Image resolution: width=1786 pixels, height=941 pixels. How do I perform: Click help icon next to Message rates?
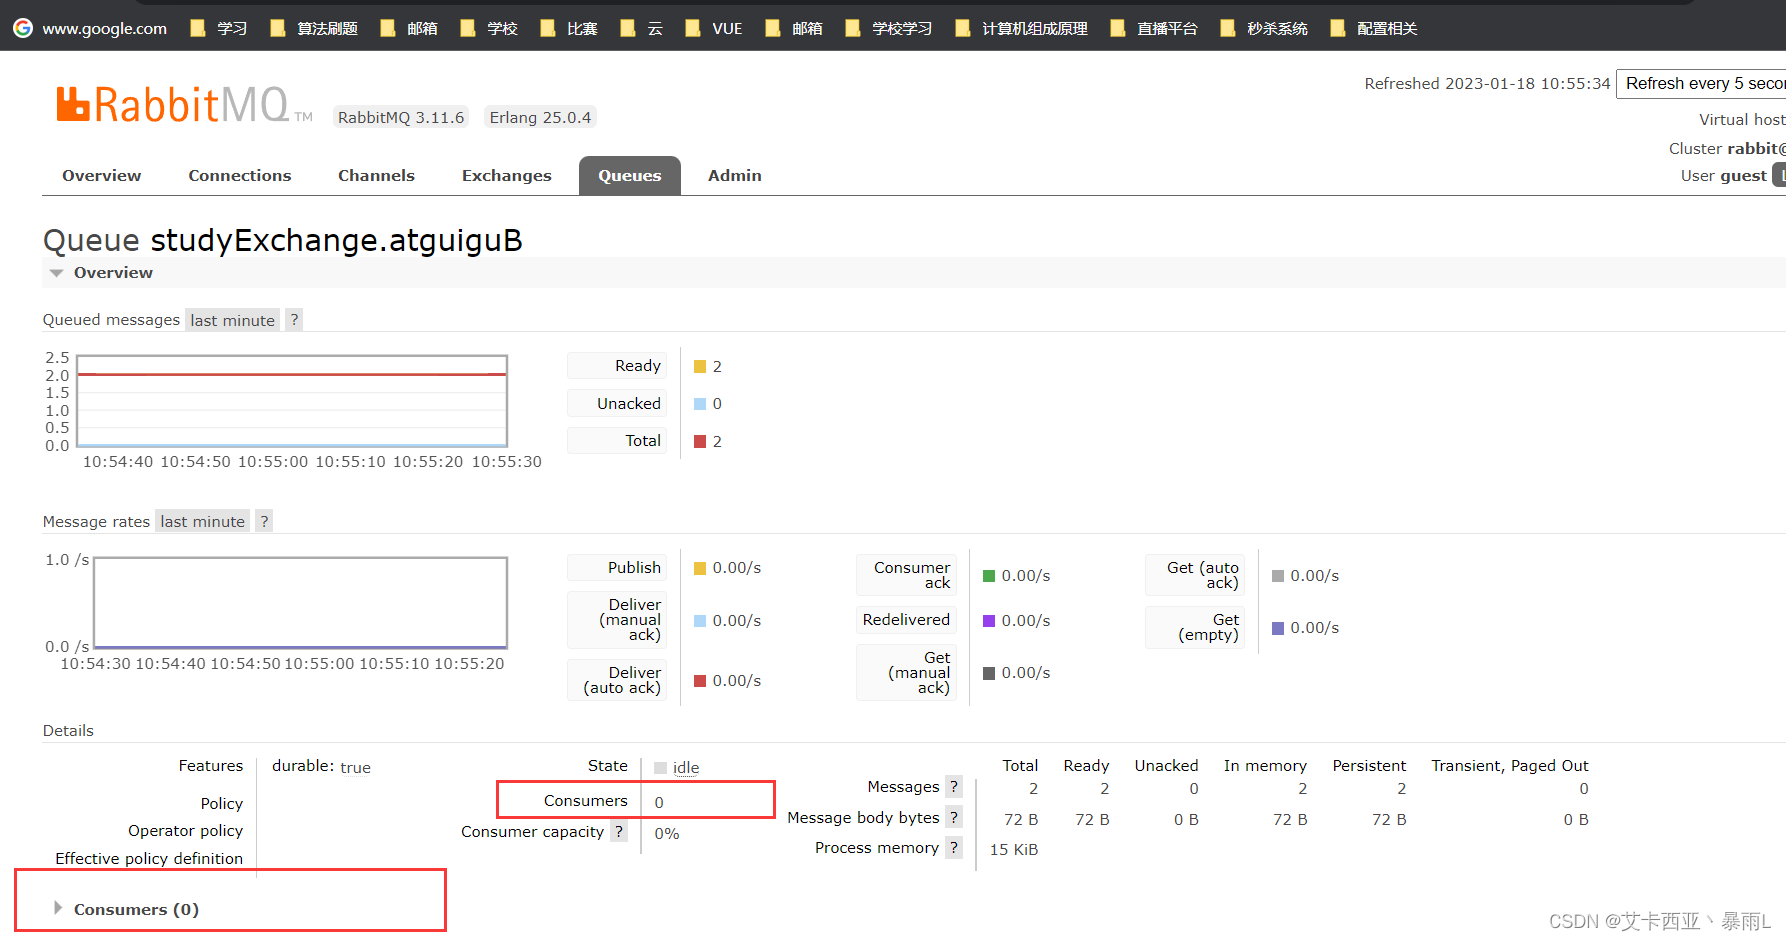pyautogui.click(x=264, y=521)
